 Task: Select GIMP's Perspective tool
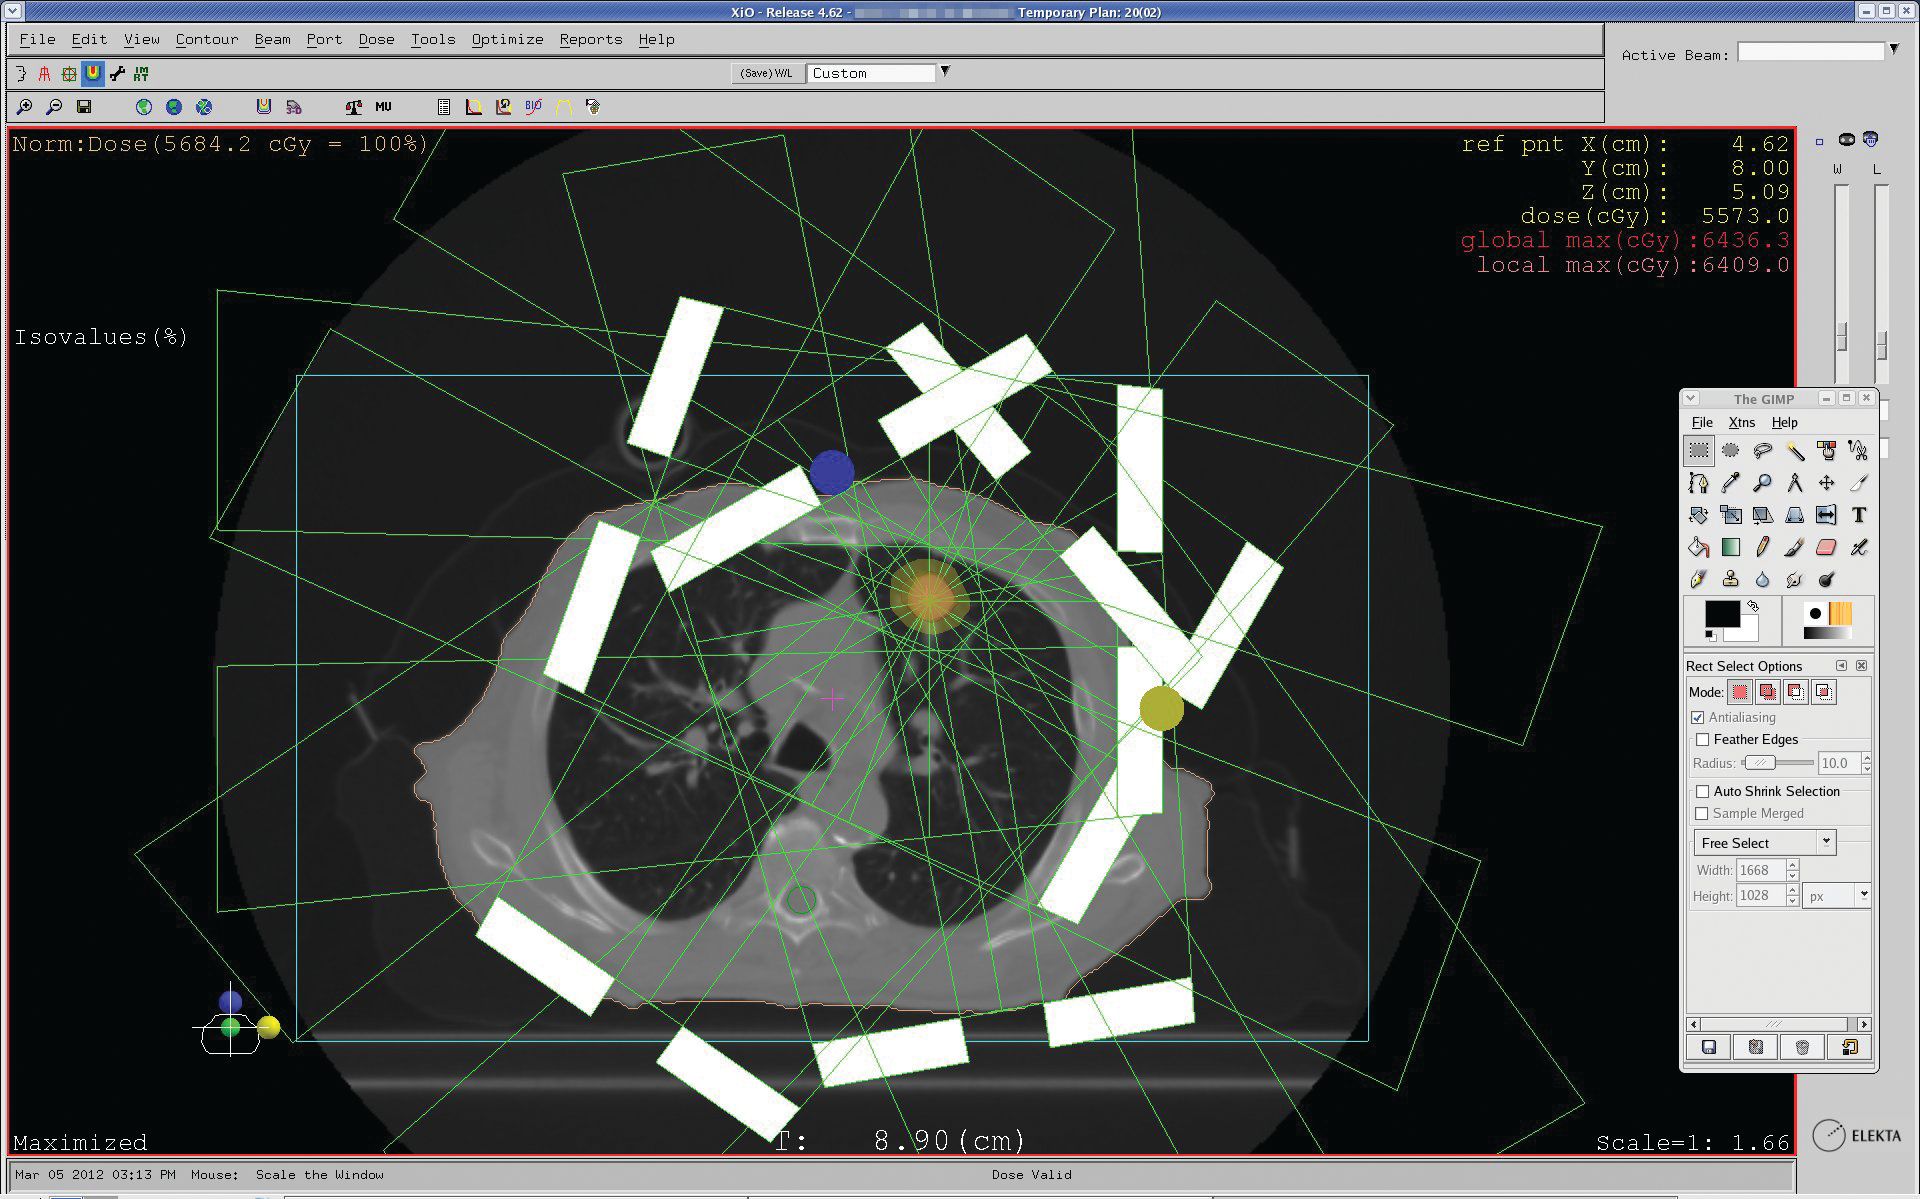(1795, 515)
